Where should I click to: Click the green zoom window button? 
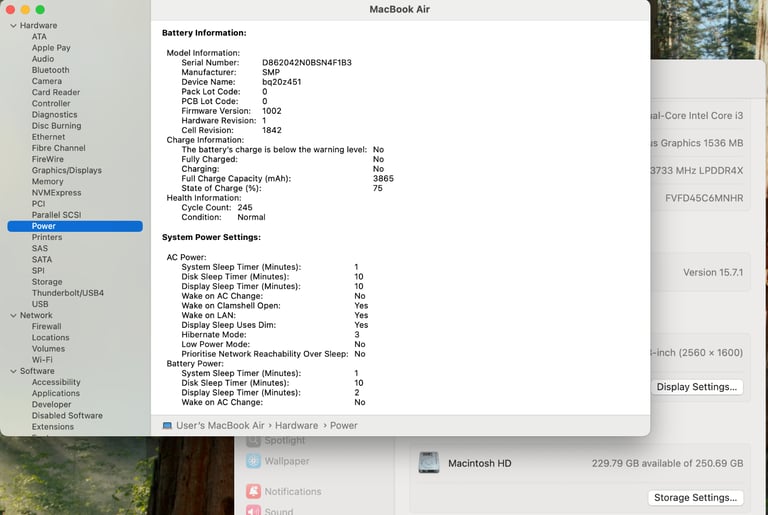pyautogui.click(x=40, y=9)
